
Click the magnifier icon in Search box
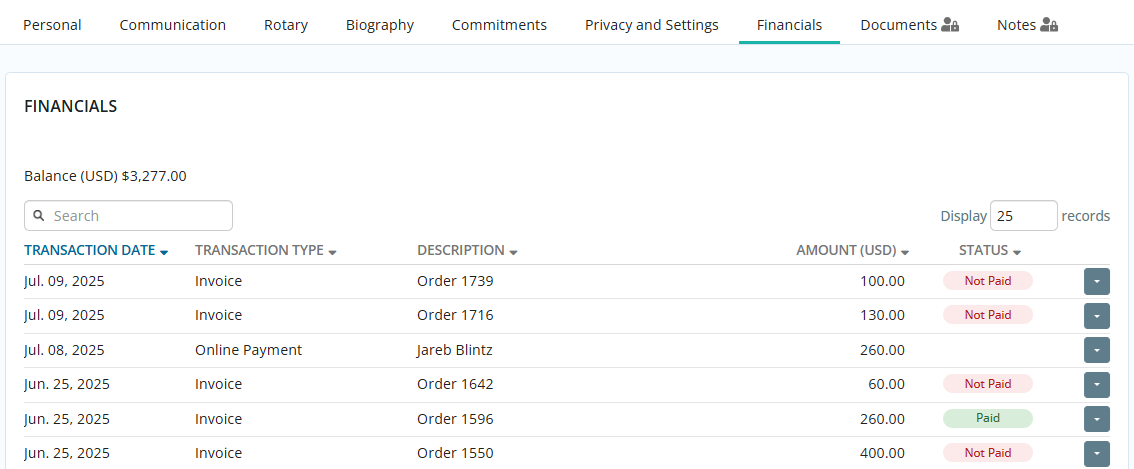click(x=39, y=216)
